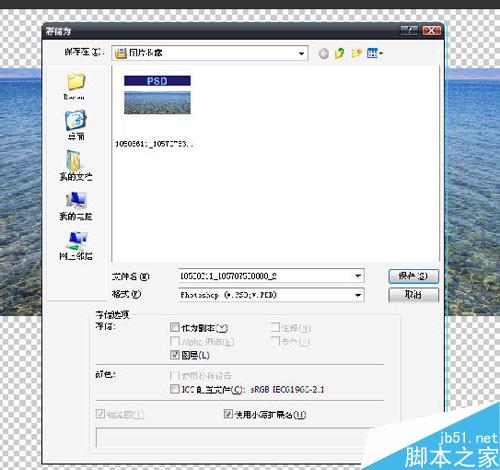Toggle the Thumbnail checkbox
Screen dimensions: 500x470
point(100,414)
